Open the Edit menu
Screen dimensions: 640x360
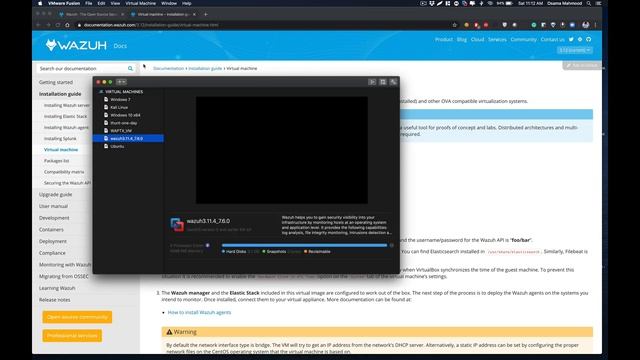point(101,3)
